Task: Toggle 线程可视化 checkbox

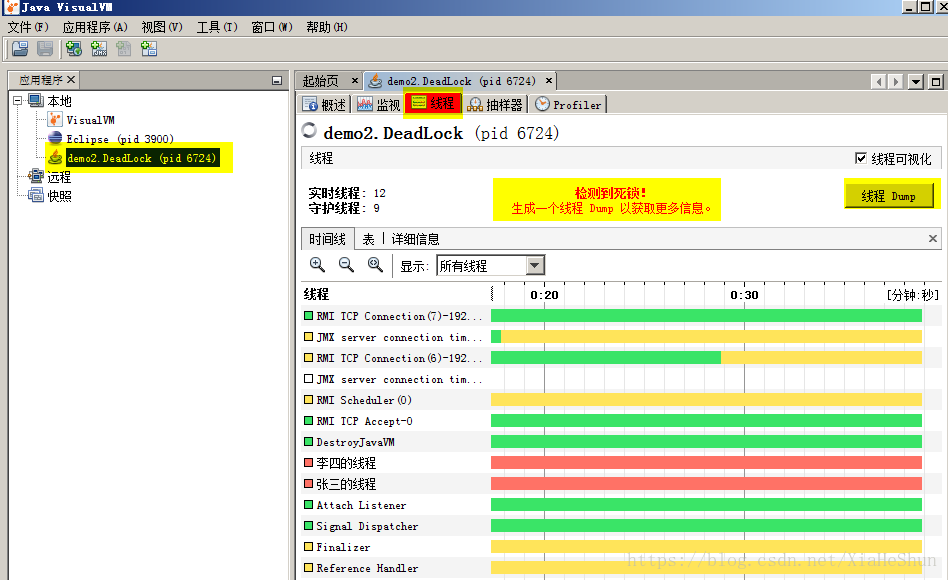Action: (x=861, y=158)
